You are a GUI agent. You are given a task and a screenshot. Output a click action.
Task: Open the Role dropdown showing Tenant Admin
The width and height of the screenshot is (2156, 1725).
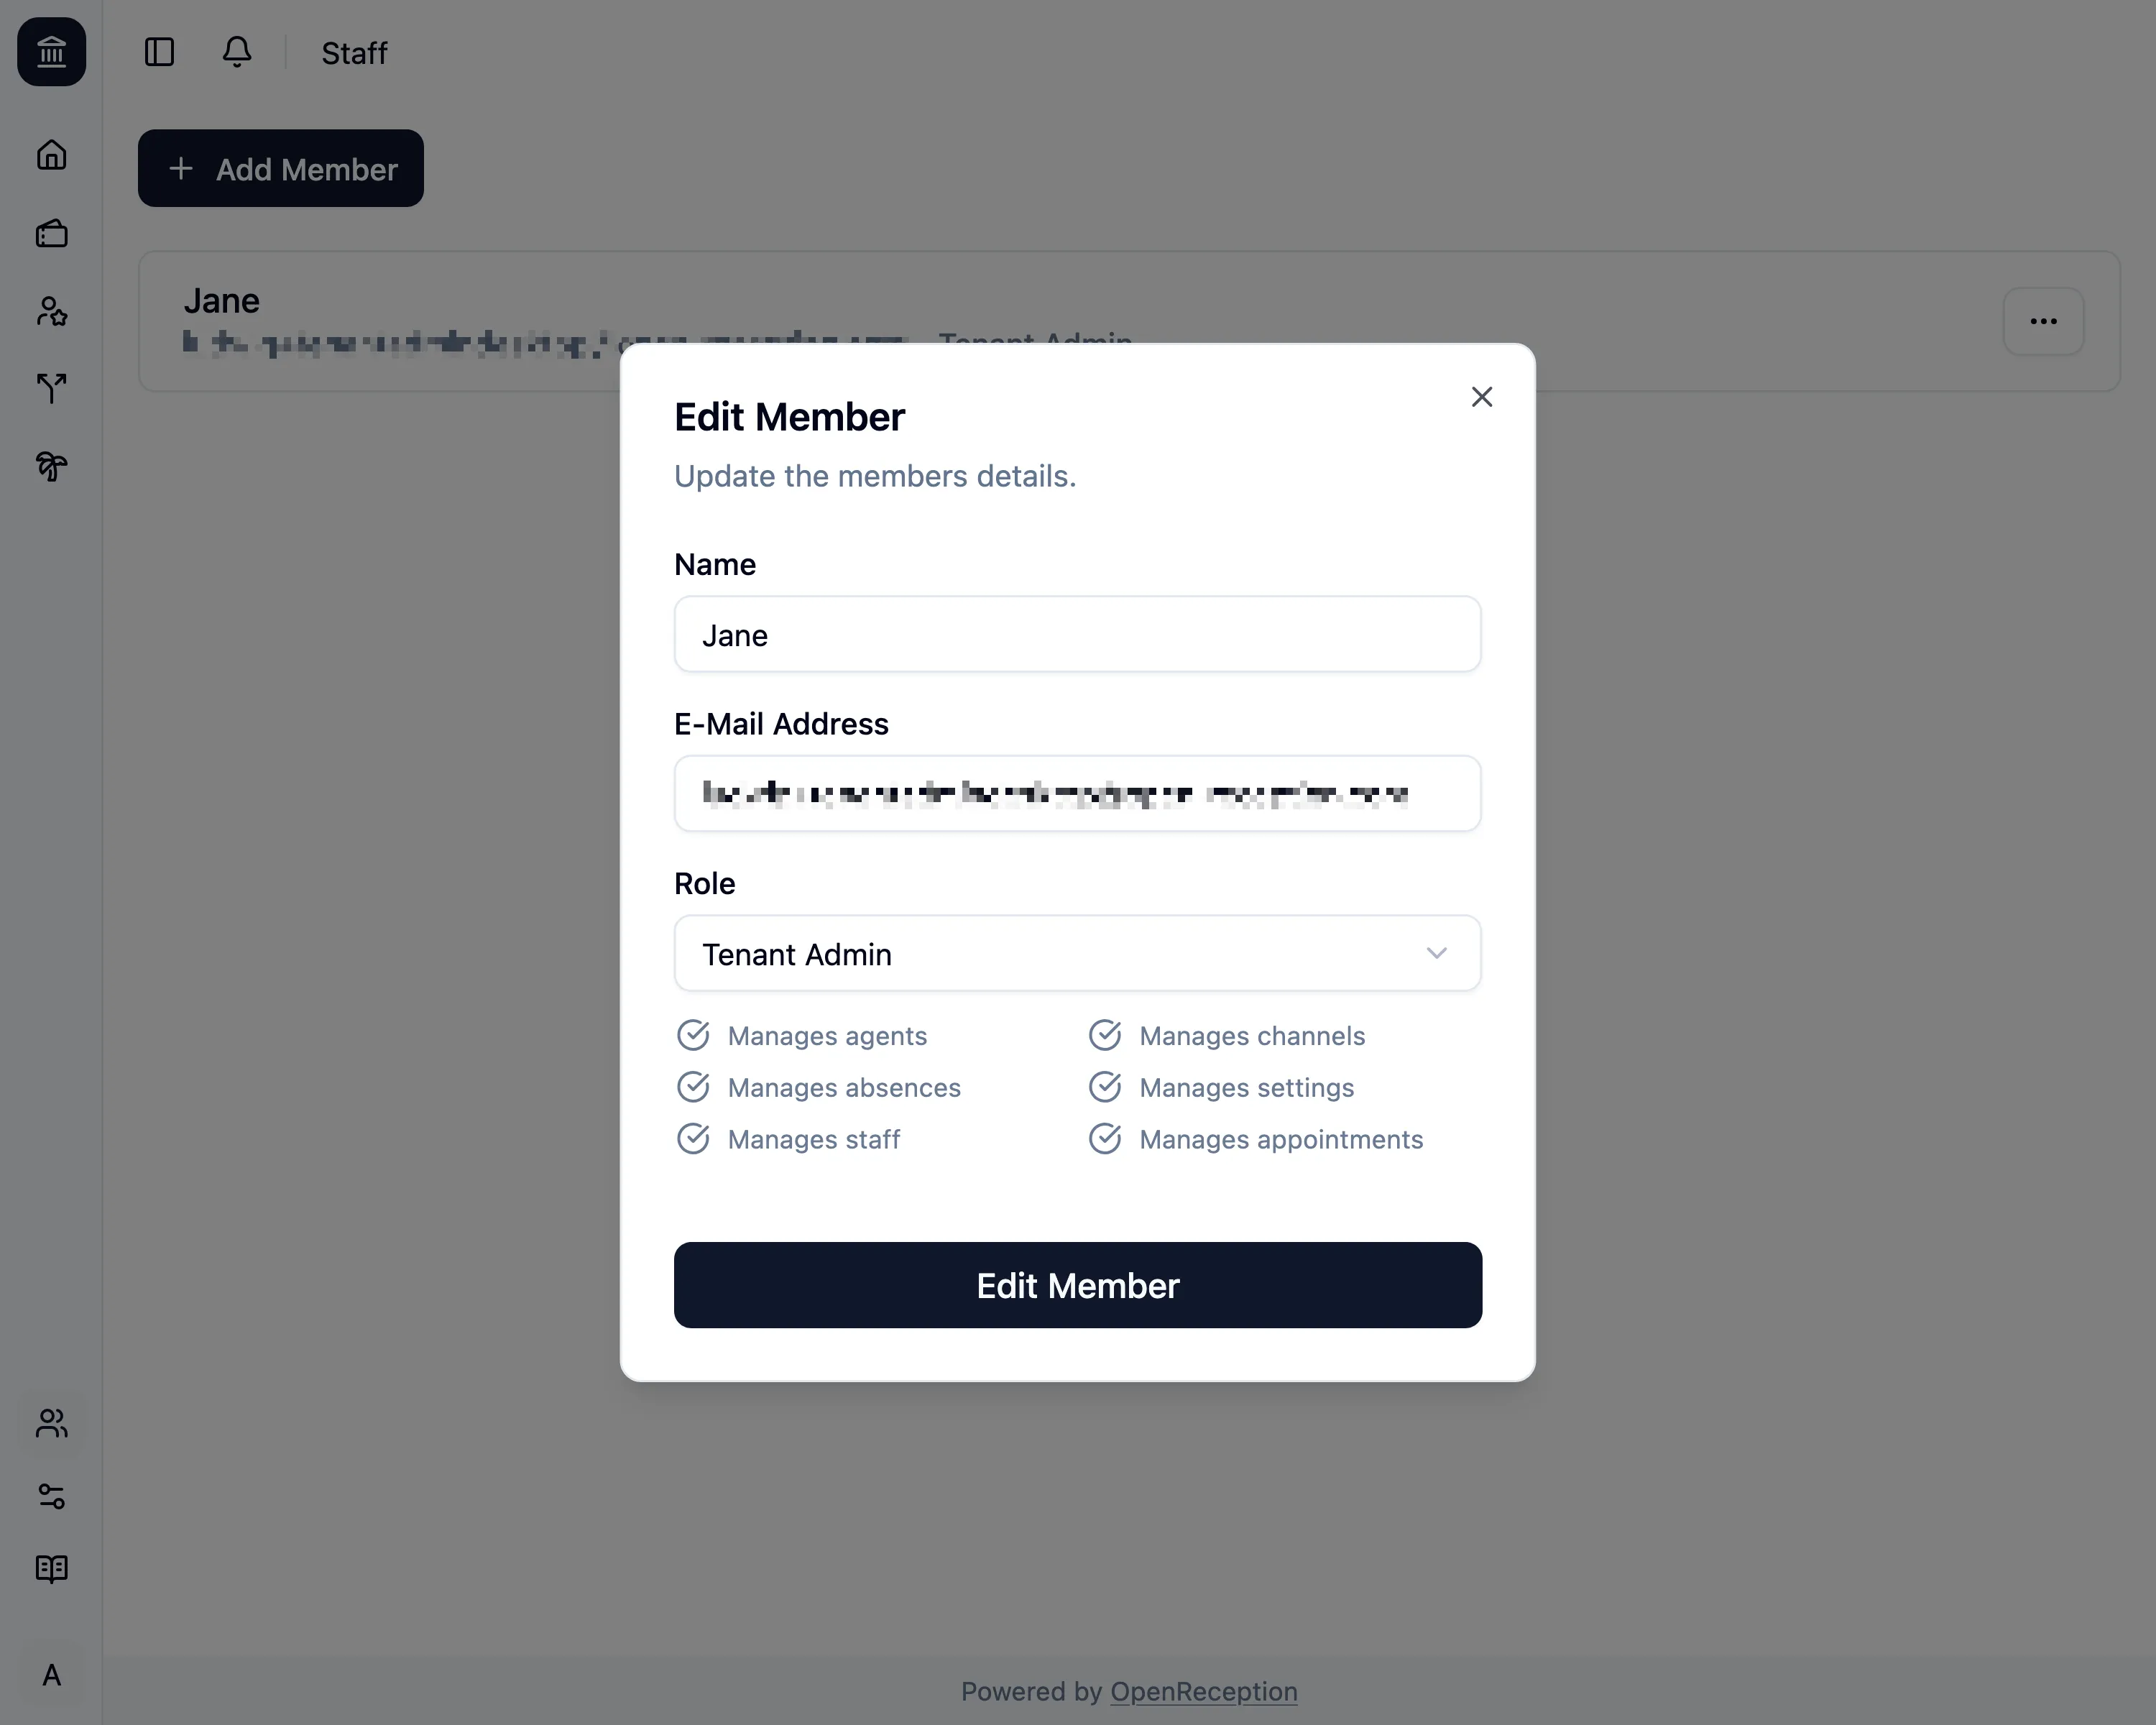click(1077, 953)
